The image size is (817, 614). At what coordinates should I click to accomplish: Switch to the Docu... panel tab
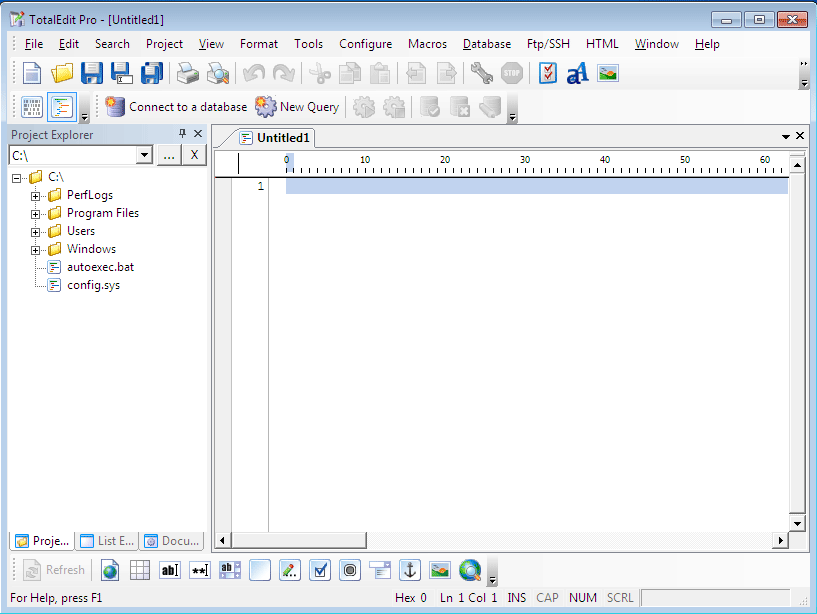pyautogui.click(x=172, y=541)
